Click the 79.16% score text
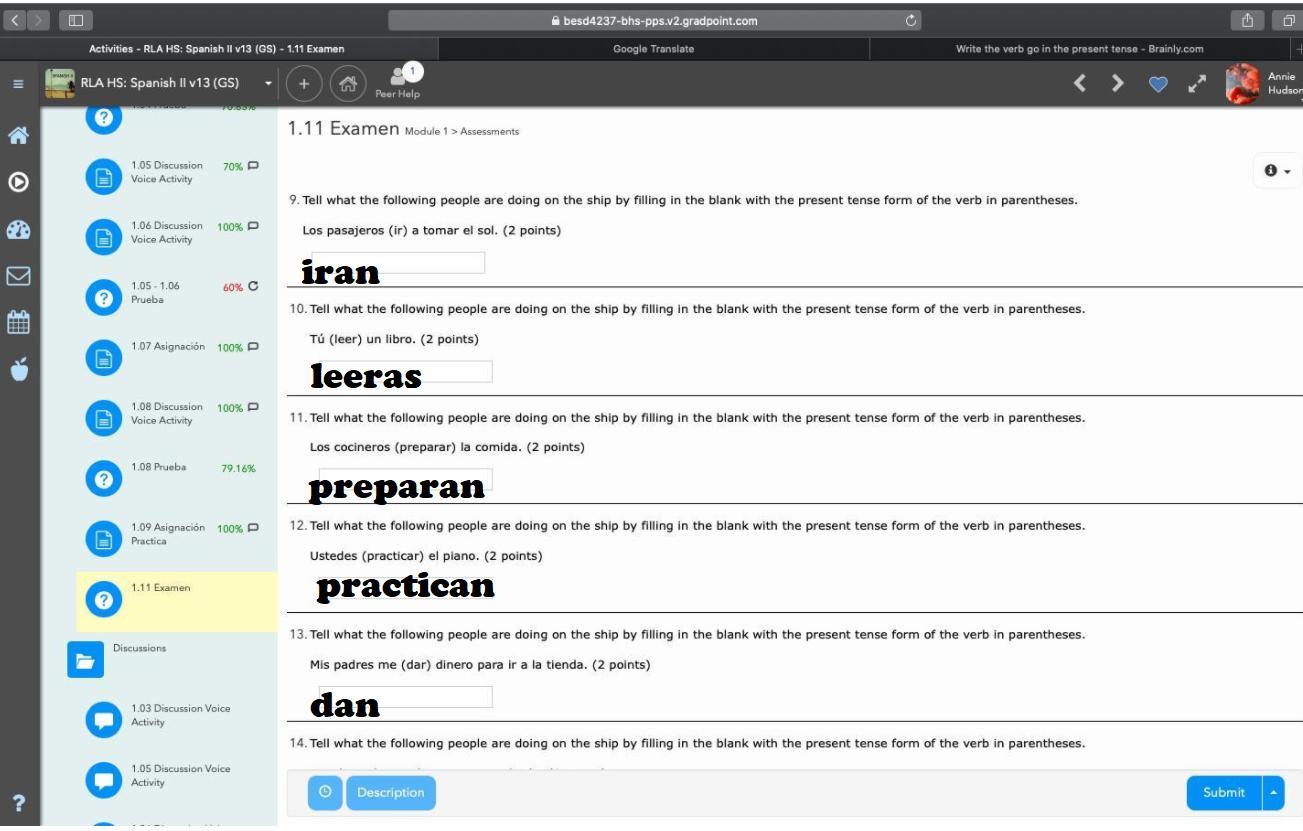This screenshot has width=1303, height=831. click(x=238, y=468)
